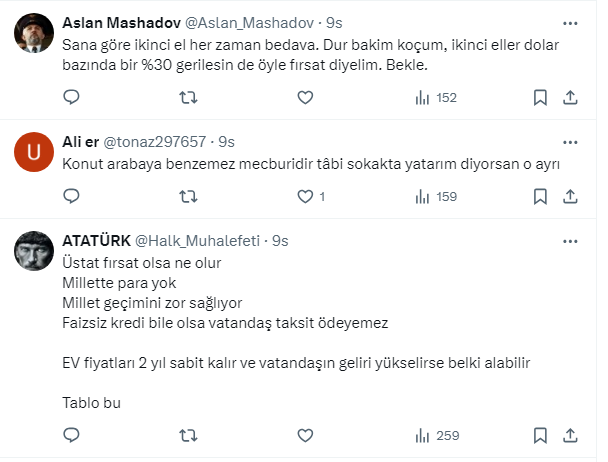The width and height of the screenshot is (608, 462).
Task: Open more options on Ali er's tweet
Action: 570,141
